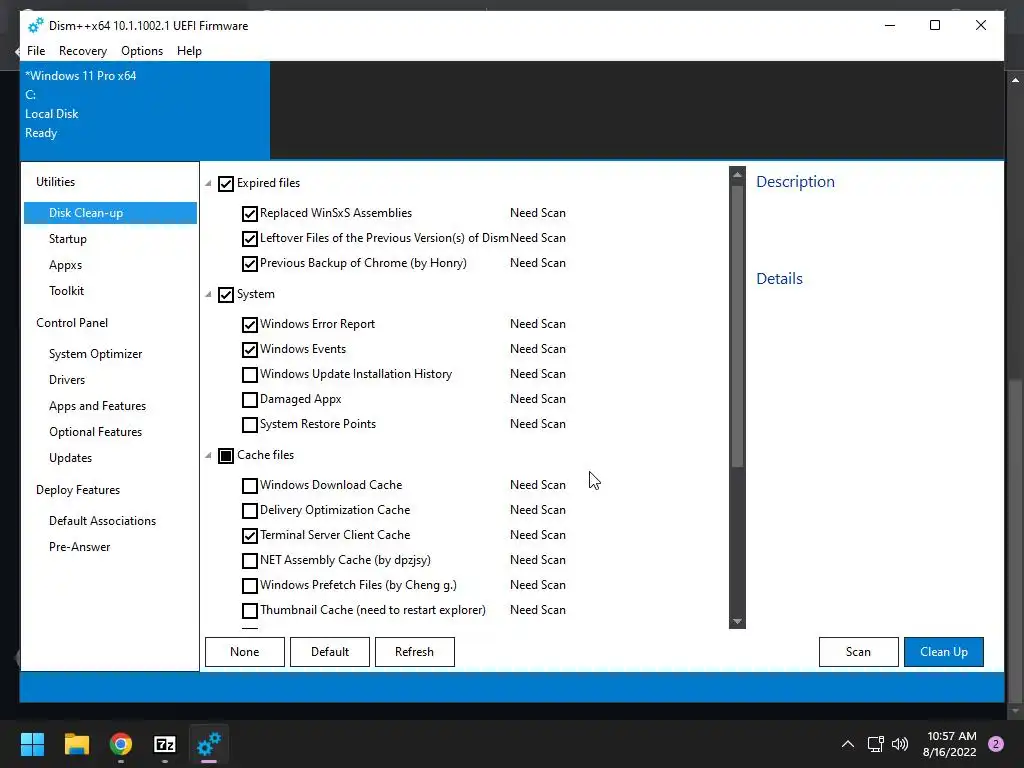Check Delivery Optimization Cache
This screenshot has height=768, width=1024.
(249, 510)
